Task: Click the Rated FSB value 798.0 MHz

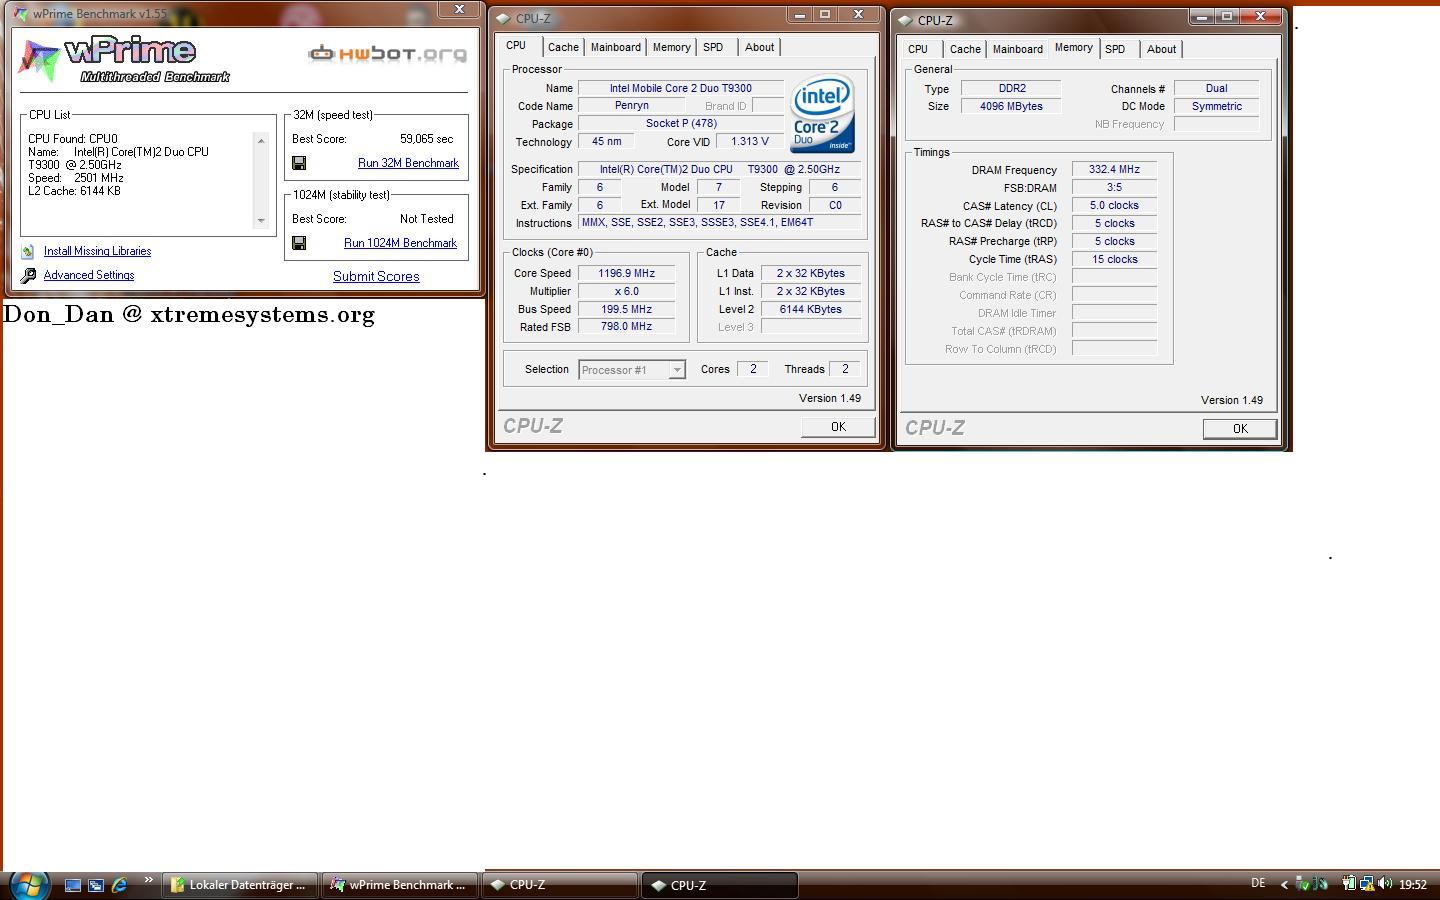Action: coord(626,326)
